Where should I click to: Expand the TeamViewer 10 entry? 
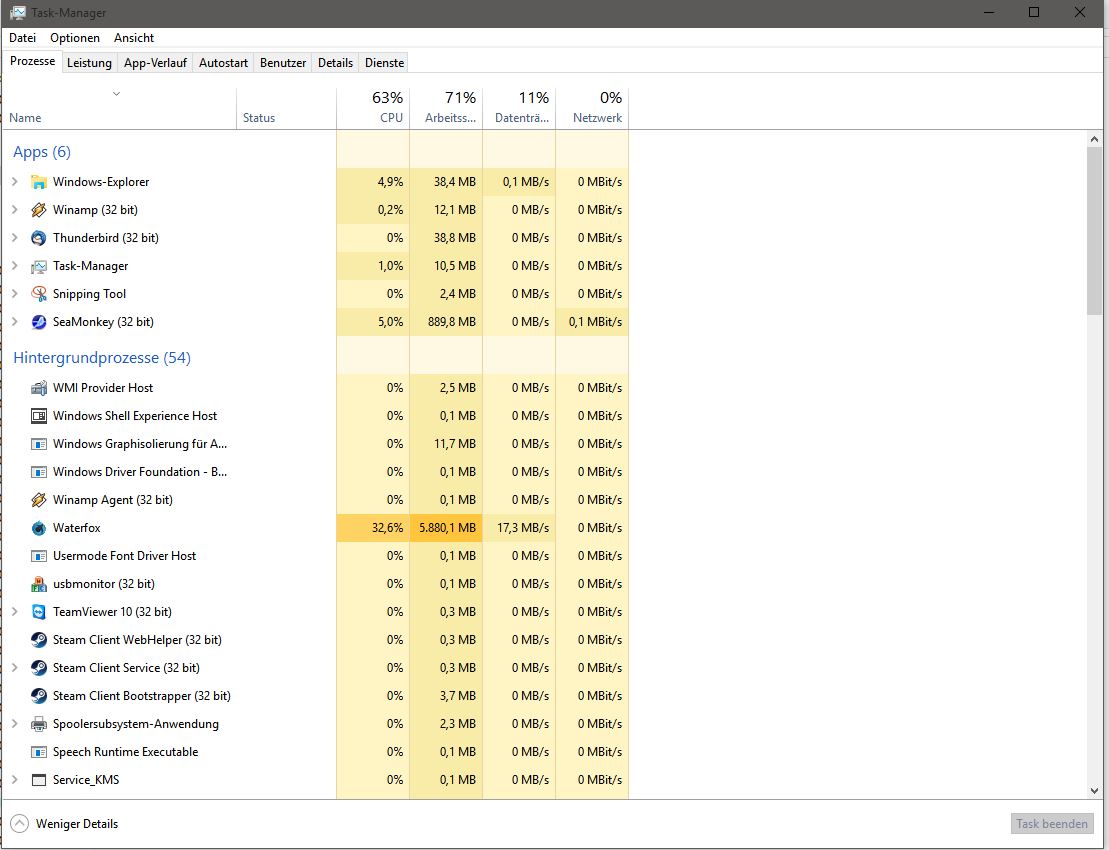tap(14, 612)
